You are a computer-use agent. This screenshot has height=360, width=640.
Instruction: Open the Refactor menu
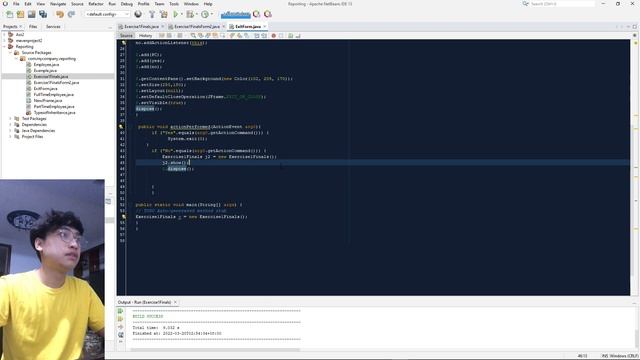pos(96,4)
